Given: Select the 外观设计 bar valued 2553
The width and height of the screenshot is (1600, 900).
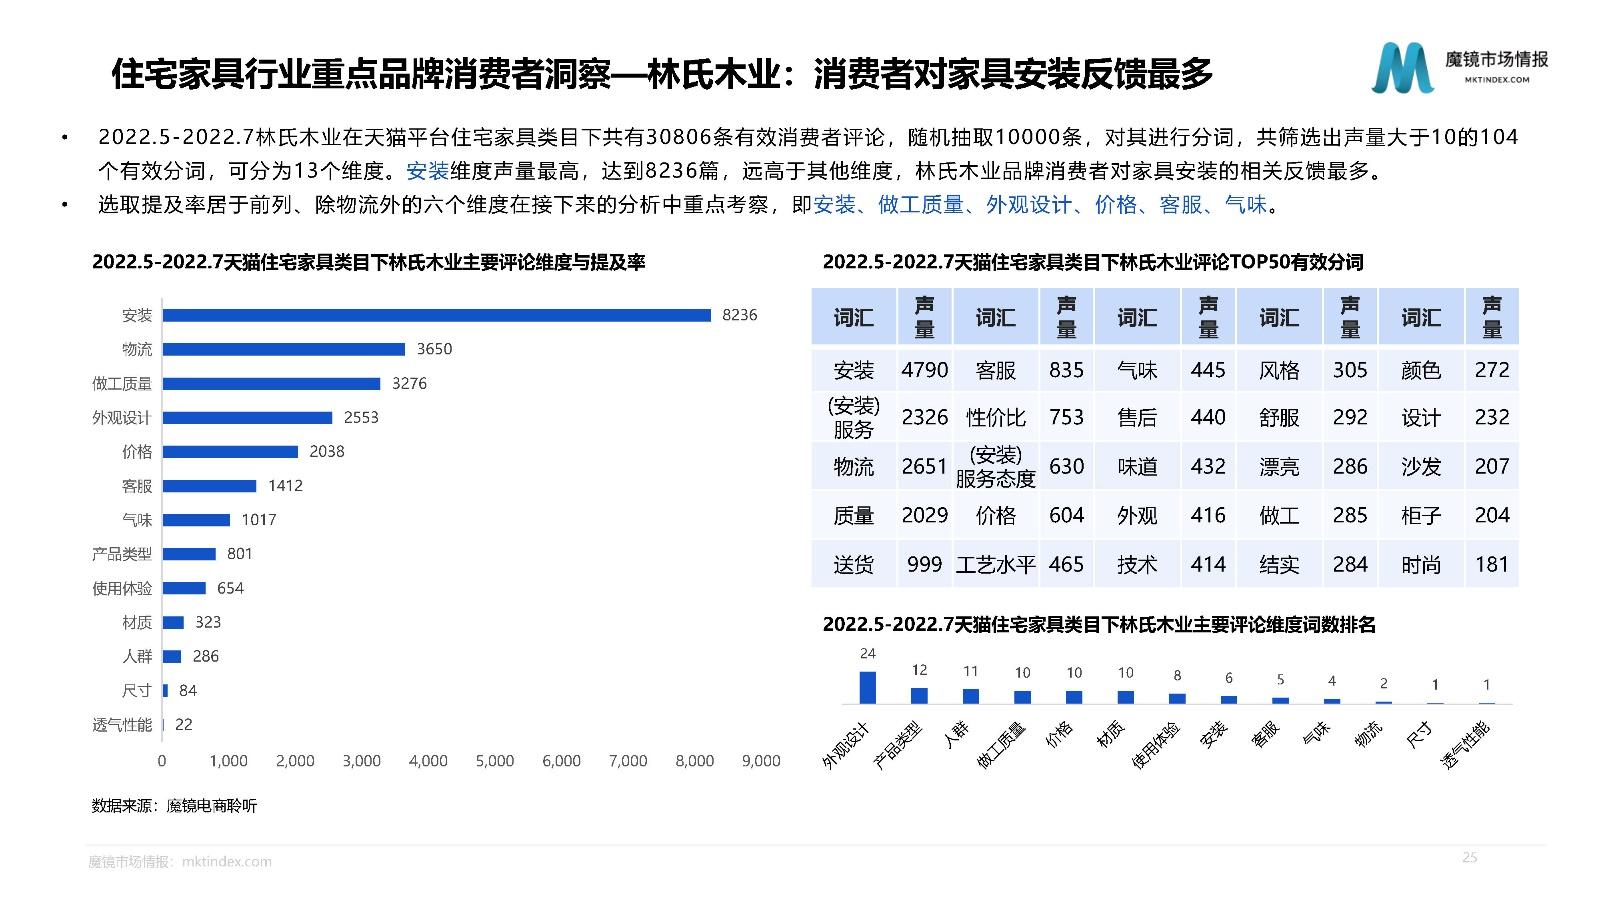Looking at the screenshot, I should 248,417.
